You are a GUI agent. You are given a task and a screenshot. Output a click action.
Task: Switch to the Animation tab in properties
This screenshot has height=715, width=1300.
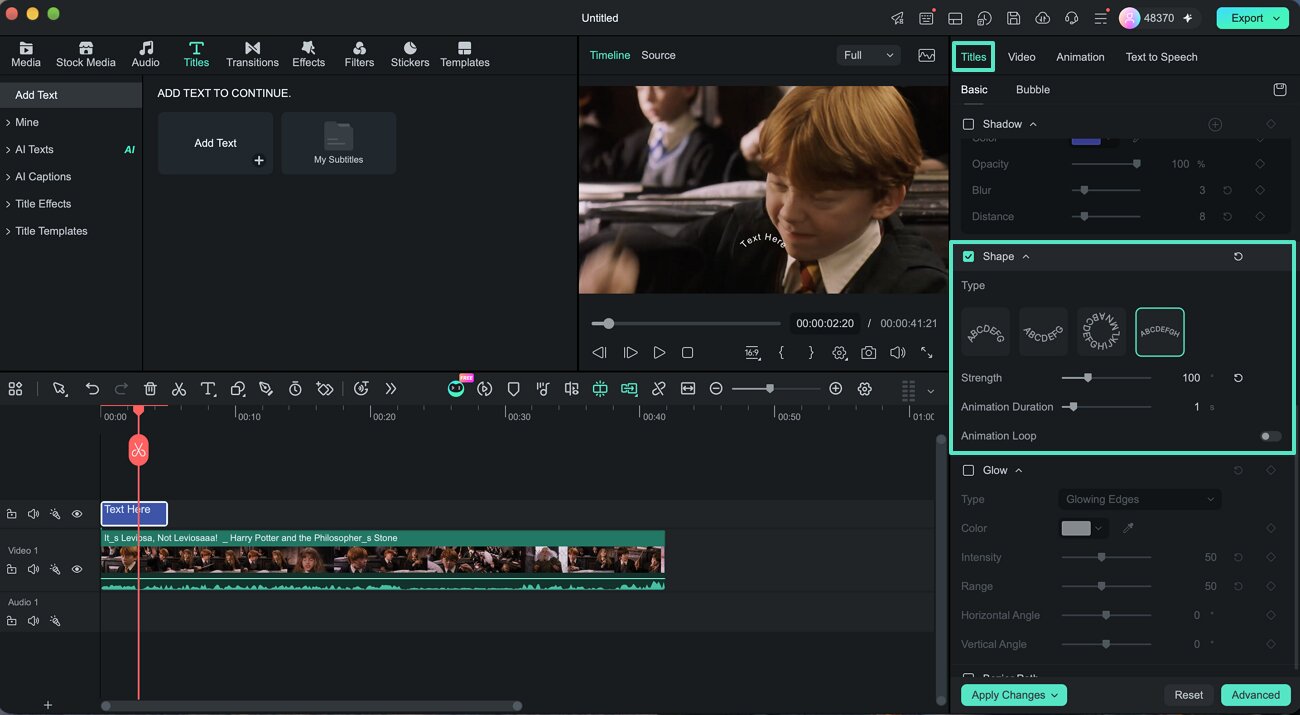tap(1080, 57)
